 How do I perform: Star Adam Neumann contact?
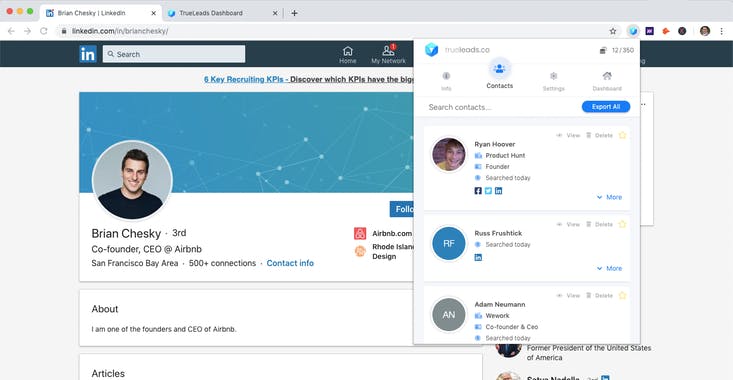point(622,295)
